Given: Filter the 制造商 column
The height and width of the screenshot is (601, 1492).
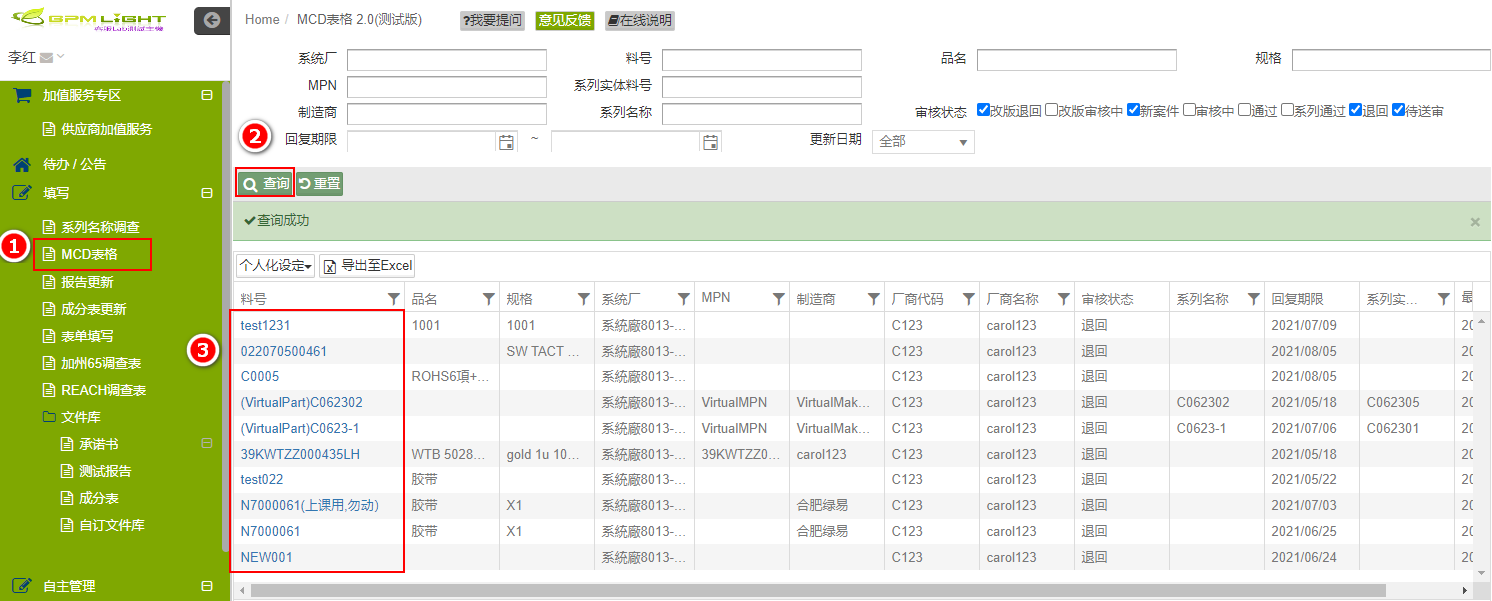Looking at the screenshot, I should (873, 299).
